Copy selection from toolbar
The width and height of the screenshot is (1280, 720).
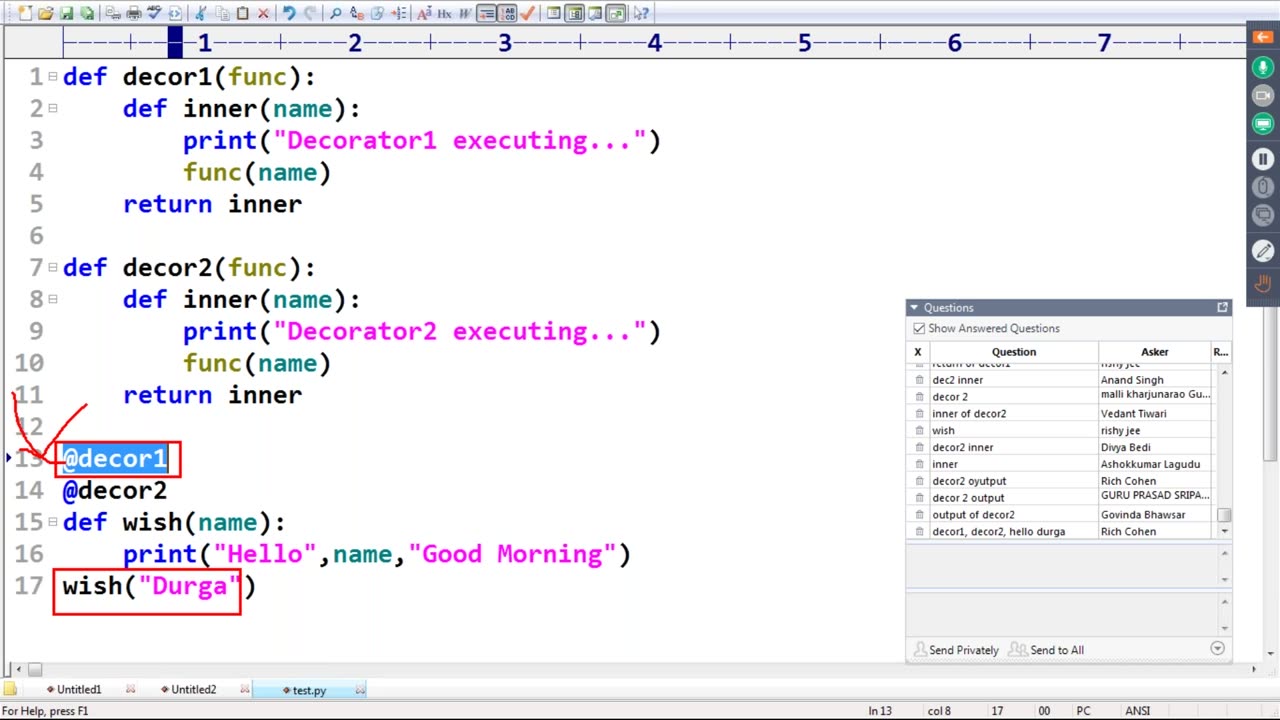[222, 13]
